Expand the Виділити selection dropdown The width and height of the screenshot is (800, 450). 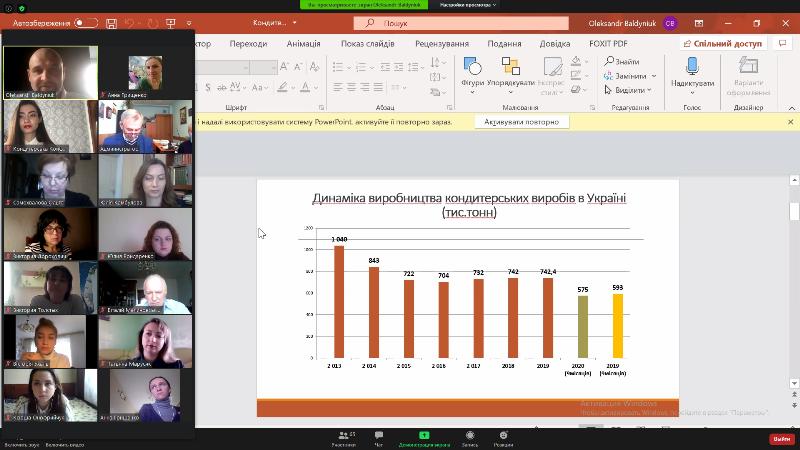tap(651, 90)
